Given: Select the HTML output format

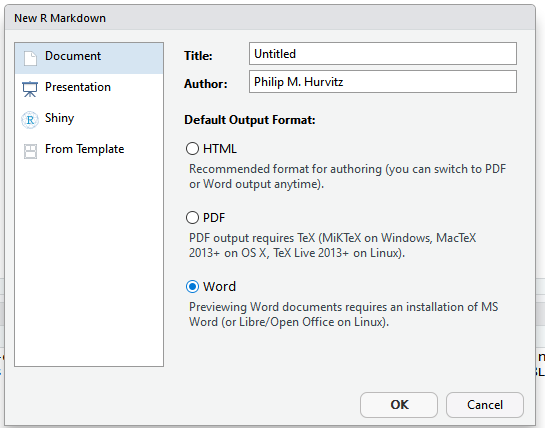Looking at the screenshot, I should [192, 149].
